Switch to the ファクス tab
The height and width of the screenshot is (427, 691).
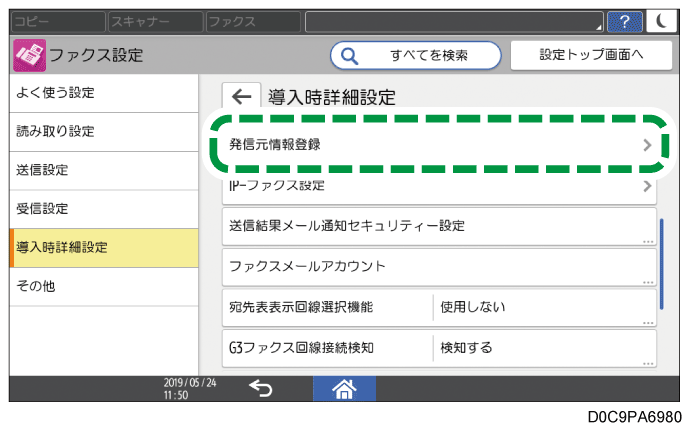(x=253, y=22)
